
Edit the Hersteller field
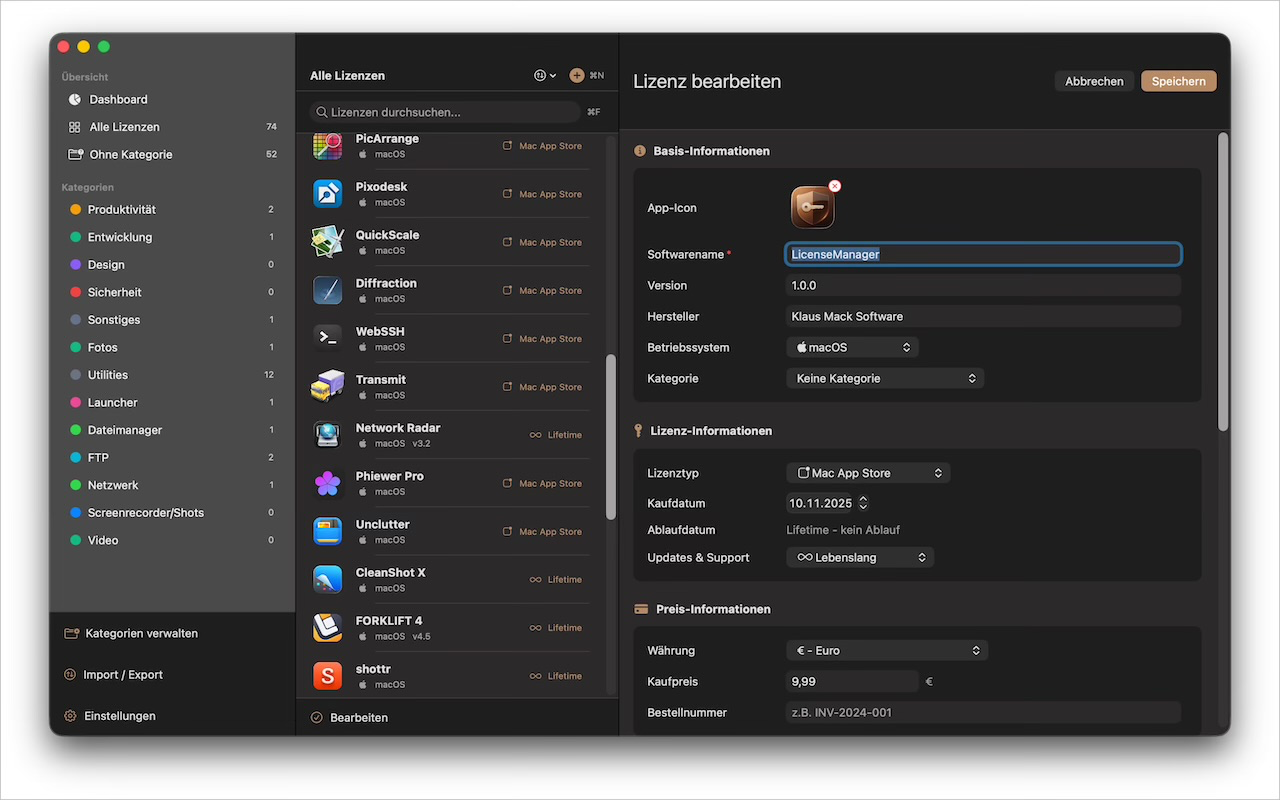tap(984, 316)
